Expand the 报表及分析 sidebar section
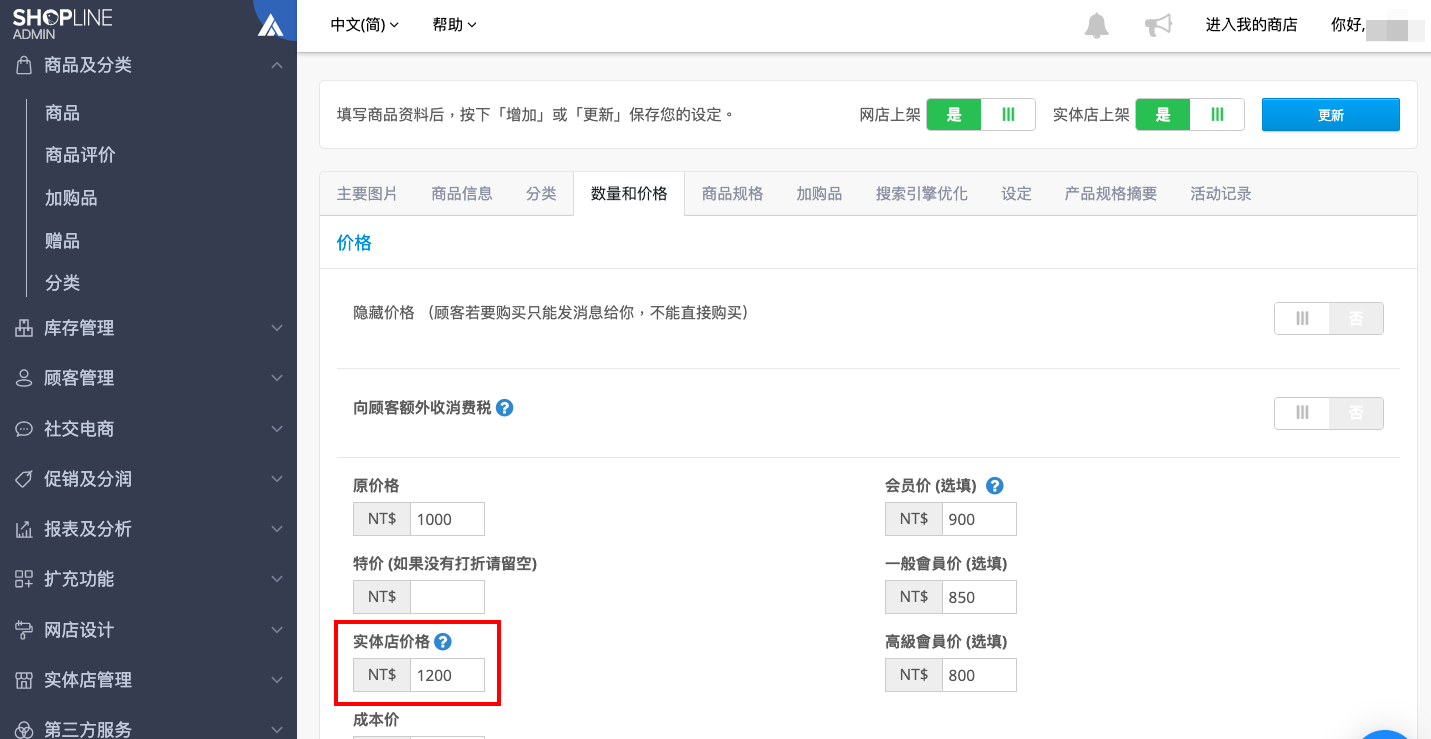 pos(277,529)
